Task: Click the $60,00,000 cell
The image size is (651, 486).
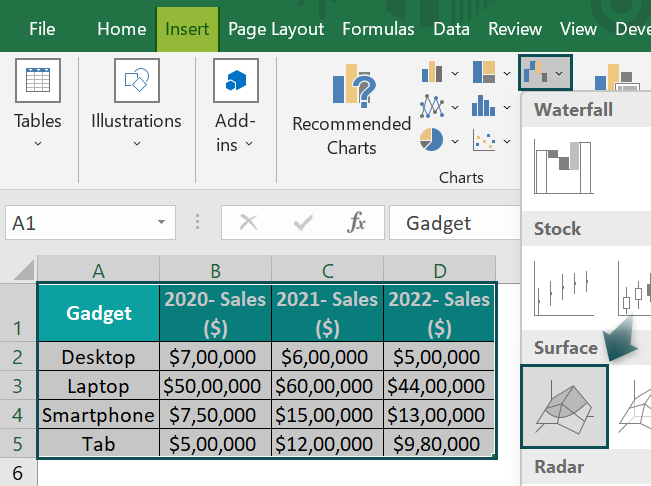Action: [x=327, y=386]
